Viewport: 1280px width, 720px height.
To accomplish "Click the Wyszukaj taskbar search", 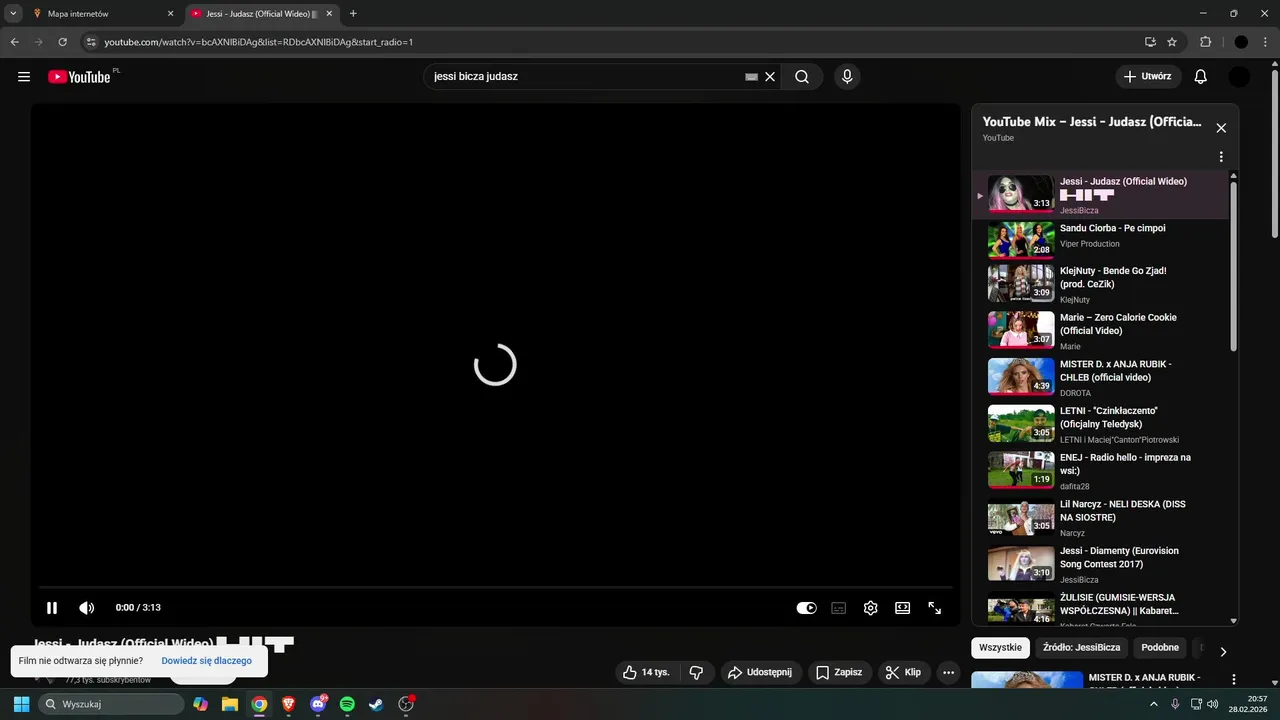I will (109, 704).
